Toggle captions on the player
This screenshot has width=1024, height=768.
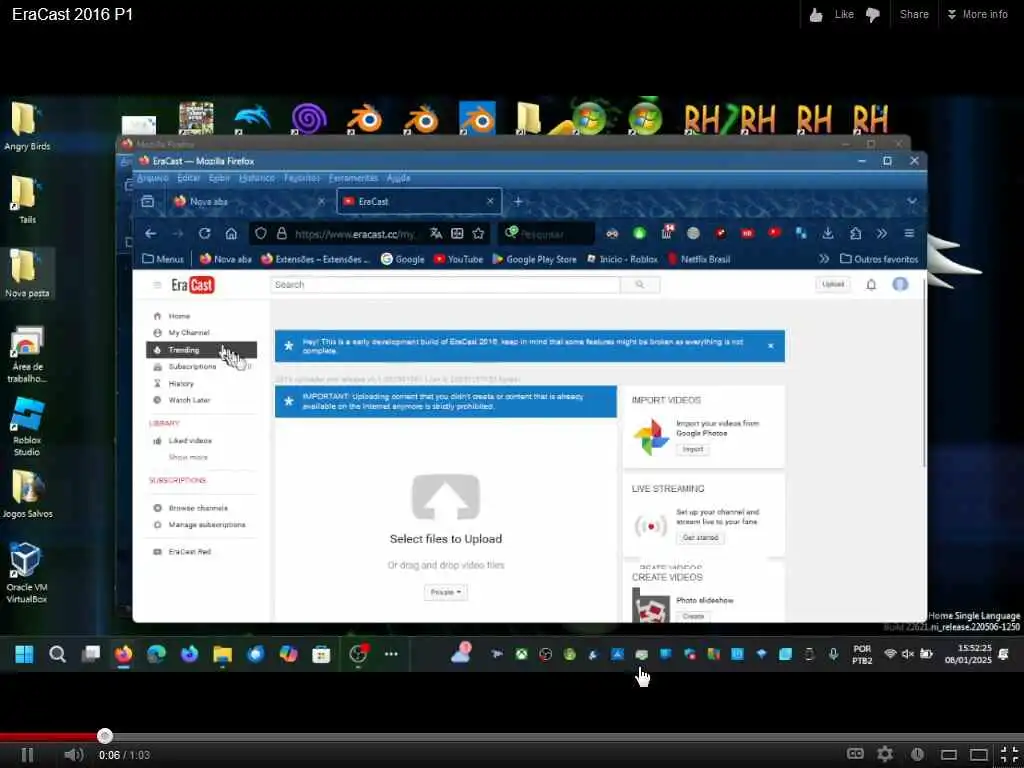point(855,754)
